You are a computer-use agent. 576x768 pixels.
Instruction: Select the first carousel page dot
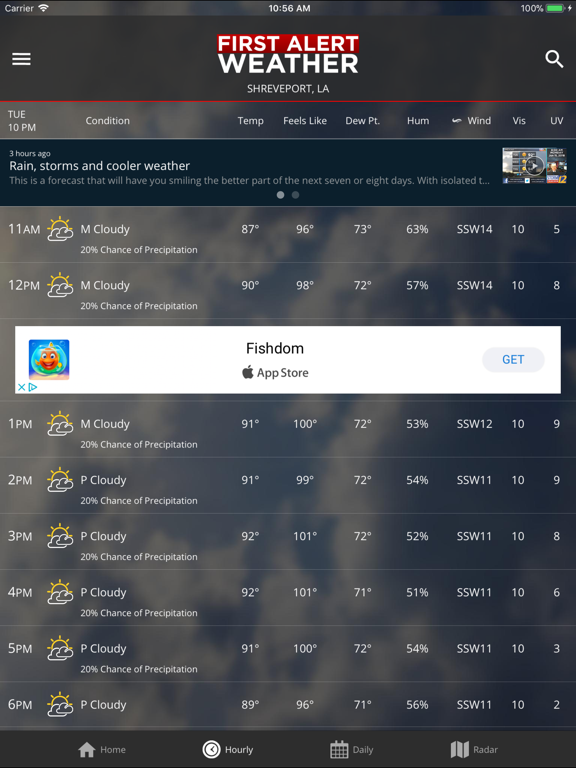[280, 195]
